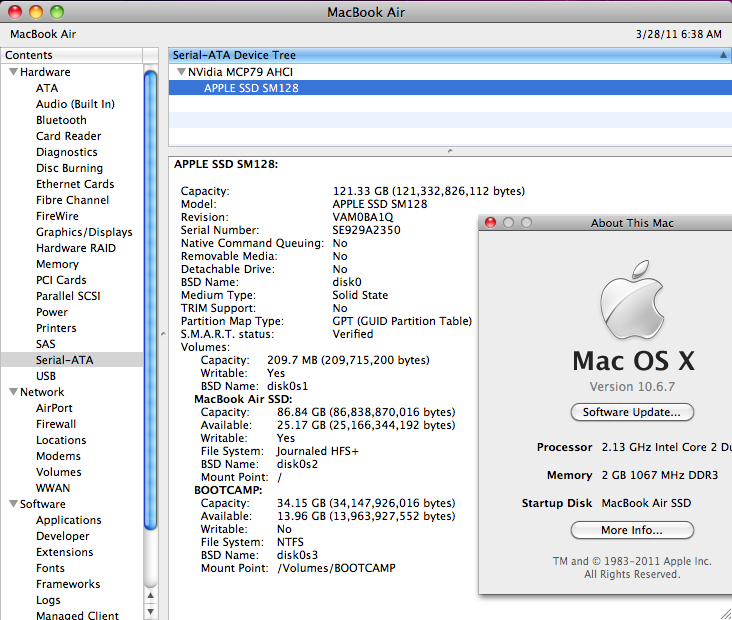732x620 pixels.
Task: Sort by Serial-ATA Device Tree header
Action: pyautogui.click(x=450, y=55)
